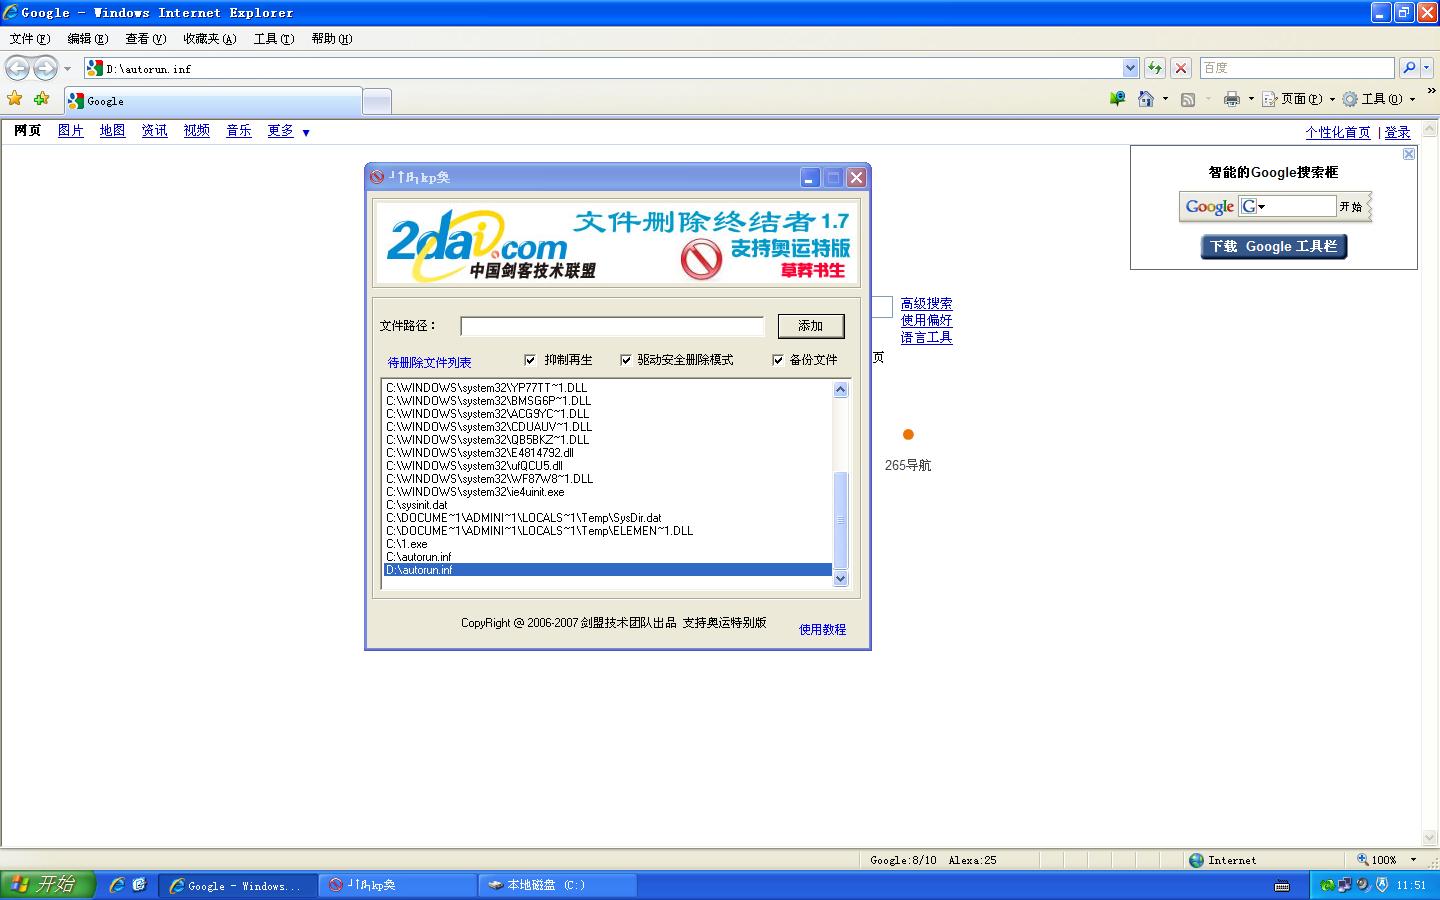Click the 百度 search box

tap(1296, 68)
